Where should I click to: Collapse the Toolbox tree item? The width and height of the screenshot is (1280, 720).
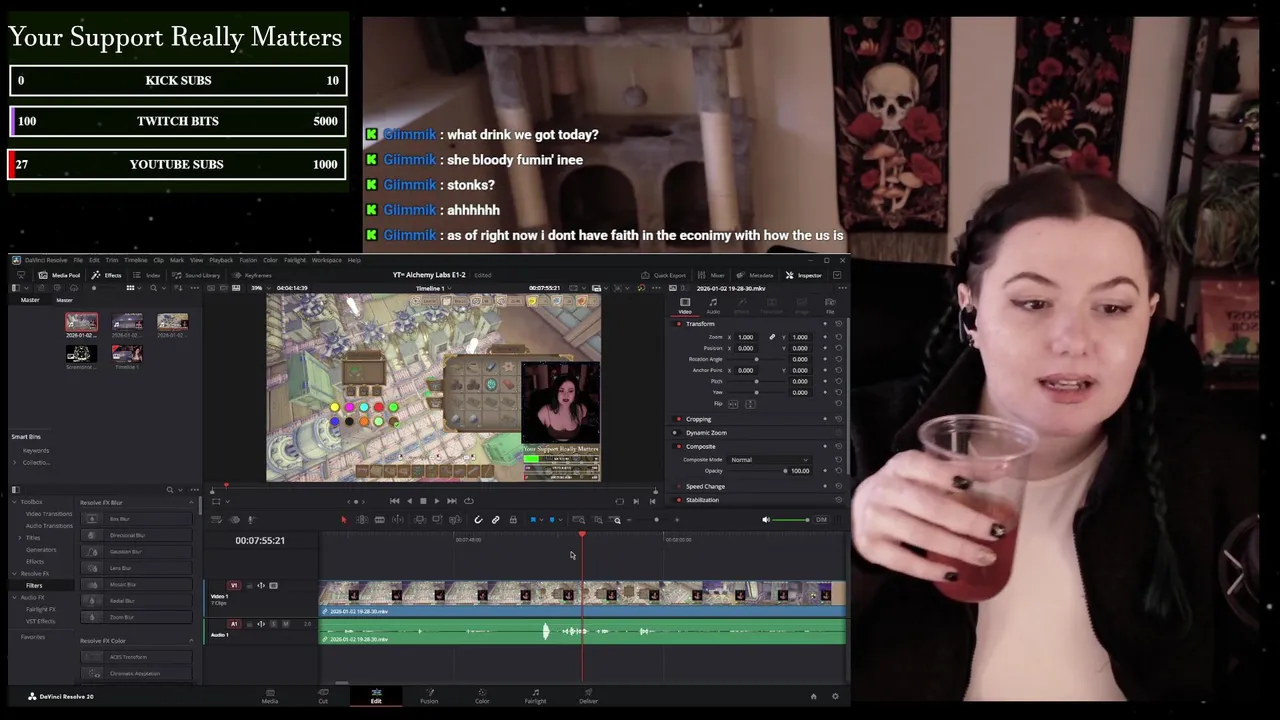click(x=16, y=502)
